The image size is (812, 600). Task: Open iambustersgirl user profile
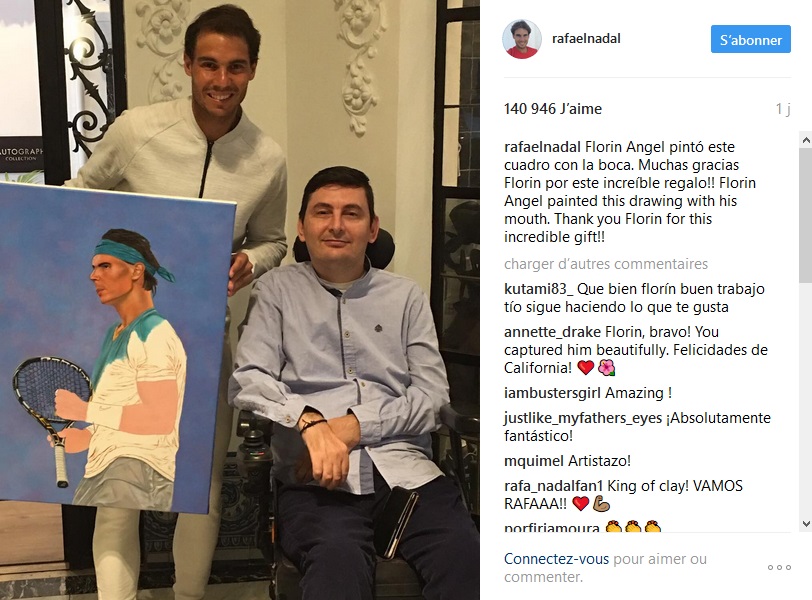click(552, 393)
